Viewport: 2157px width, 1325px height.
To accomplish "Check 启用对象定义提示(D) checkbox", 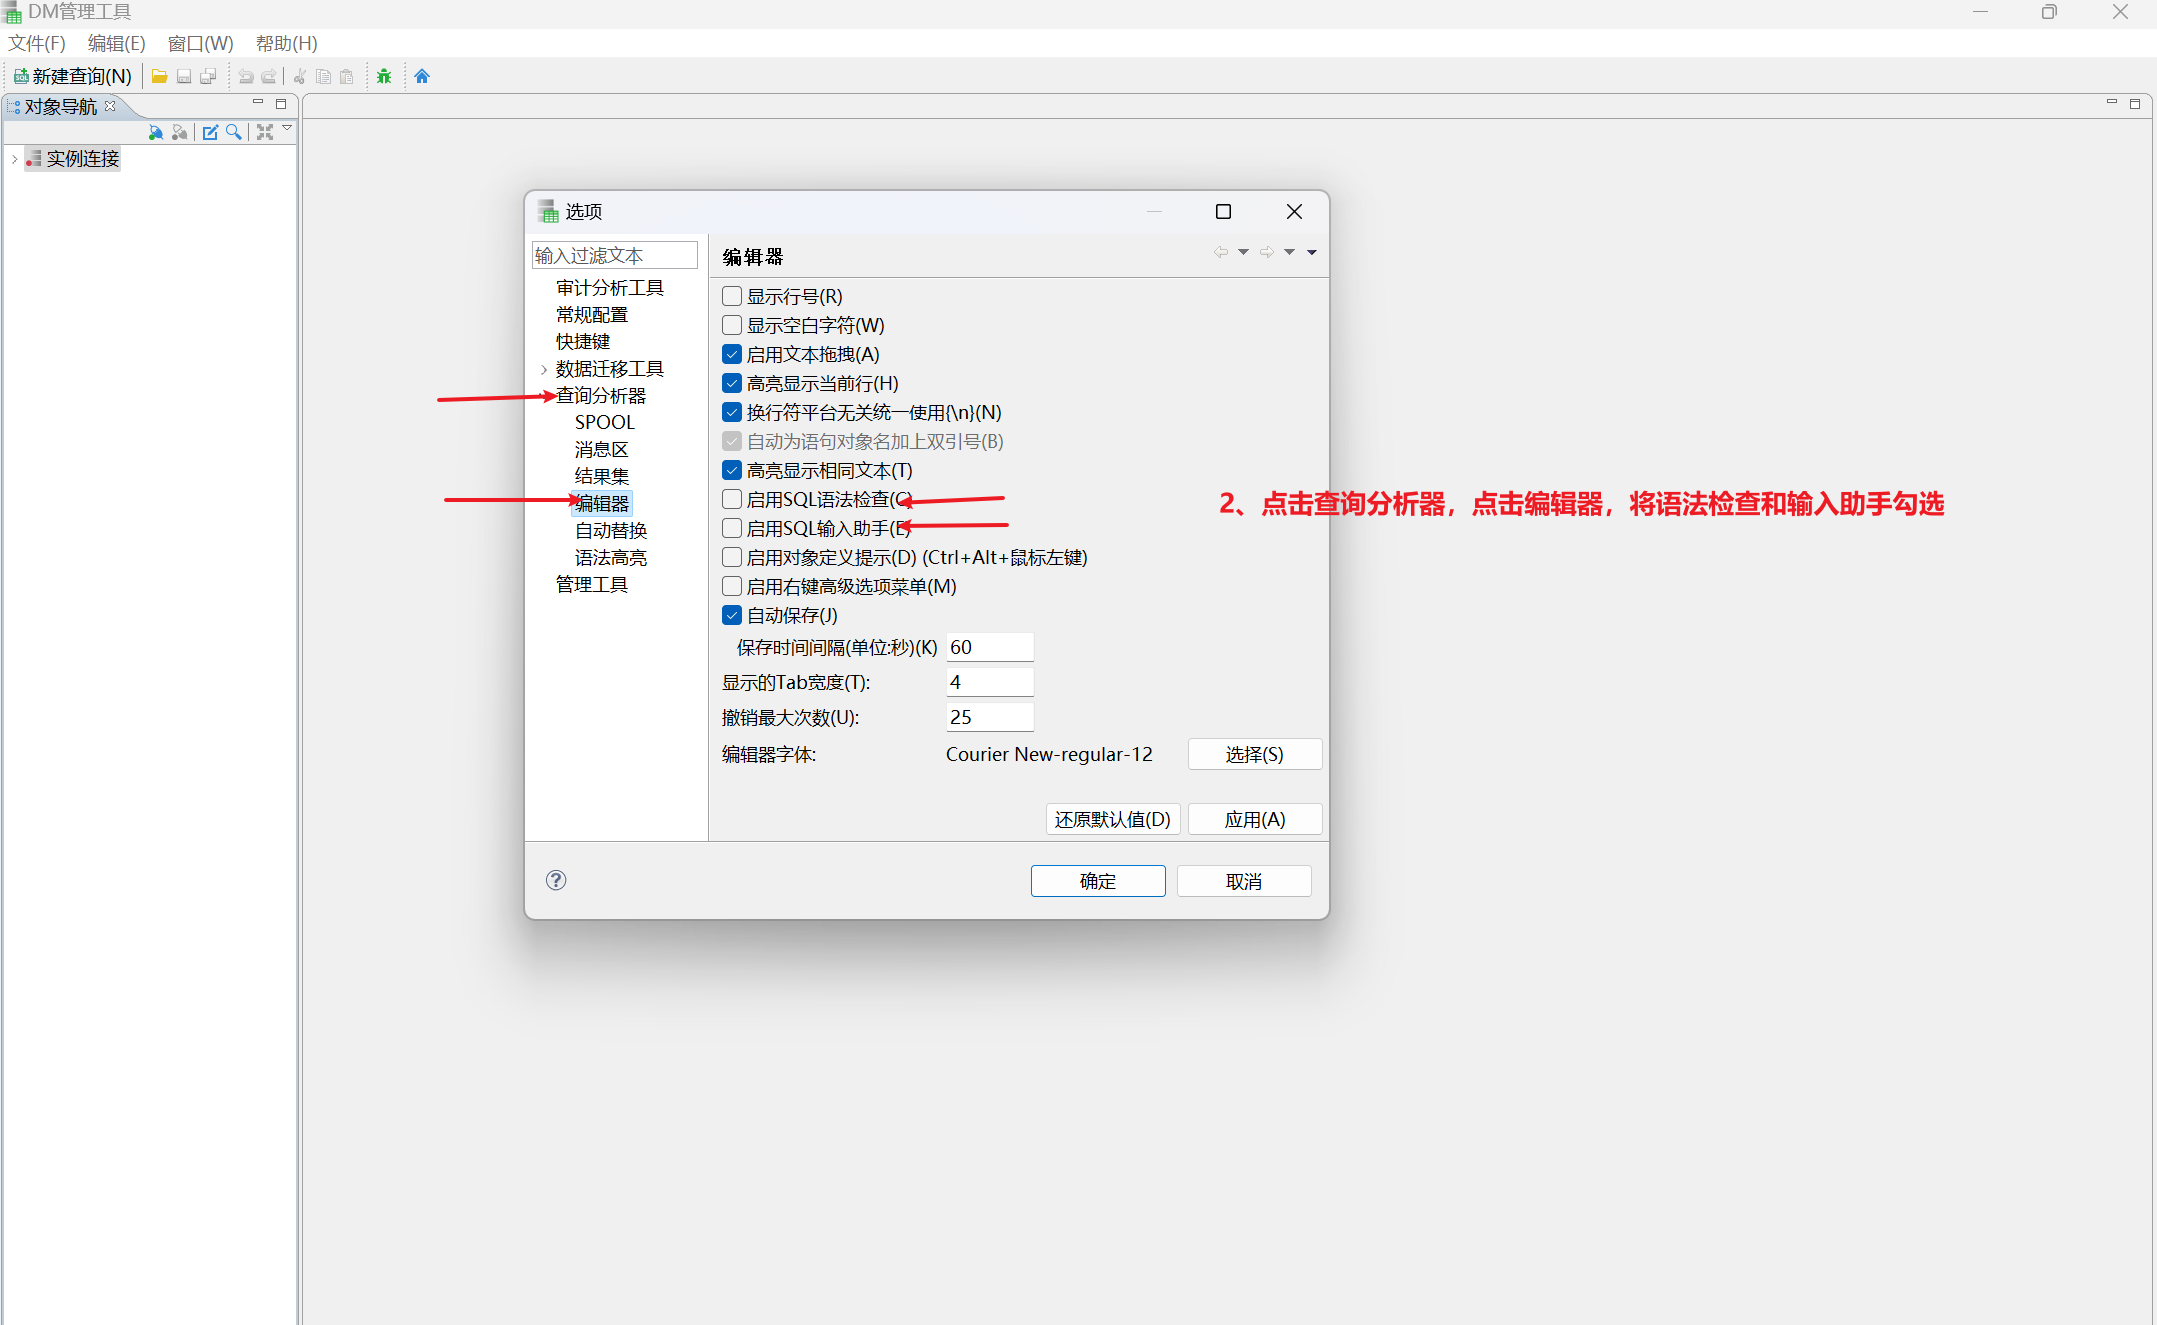I will click(732, 557).
